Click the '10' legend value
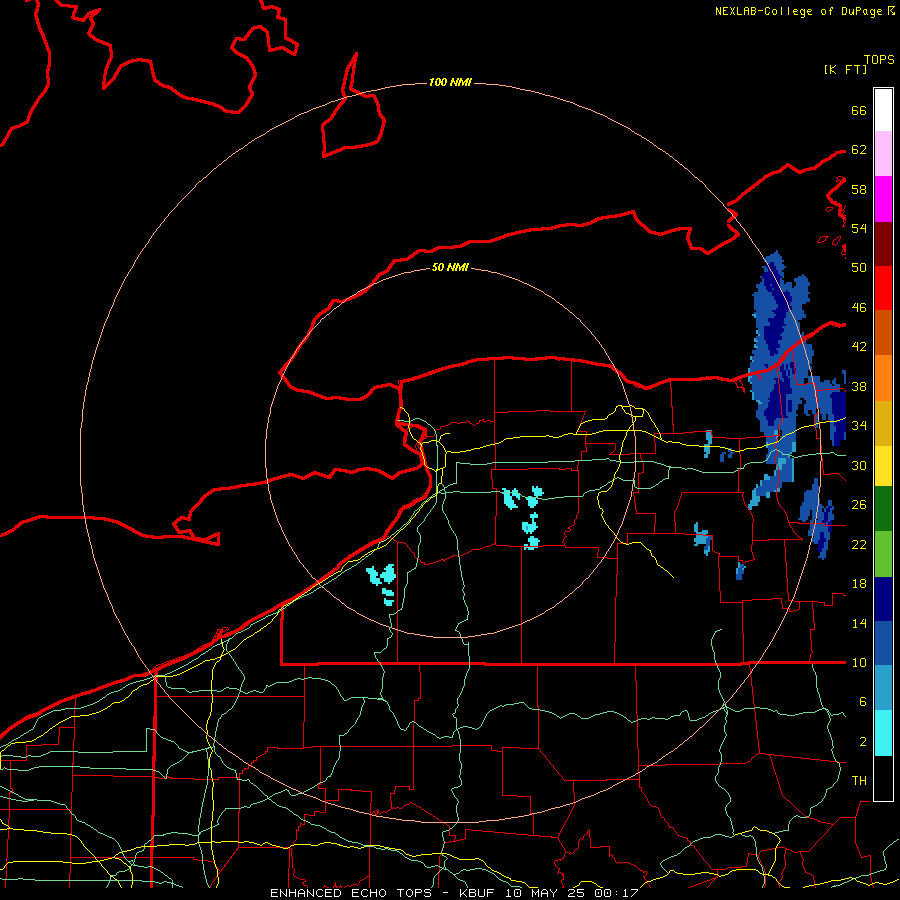Viewport: 900px width, 900px height. pos(859,662)
